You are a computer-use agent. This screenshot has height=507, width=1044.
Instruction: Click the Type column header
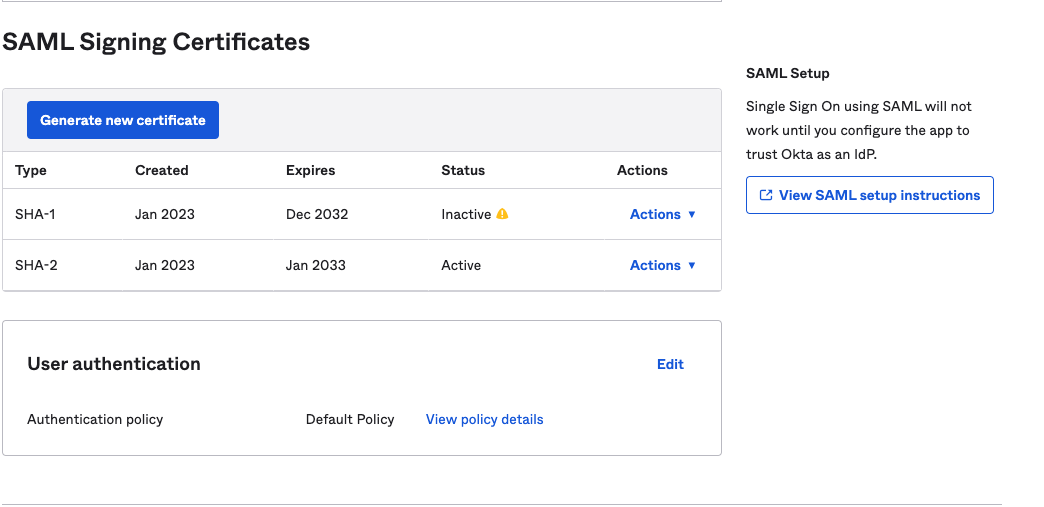pyautogui.click(x=31, y=170)
